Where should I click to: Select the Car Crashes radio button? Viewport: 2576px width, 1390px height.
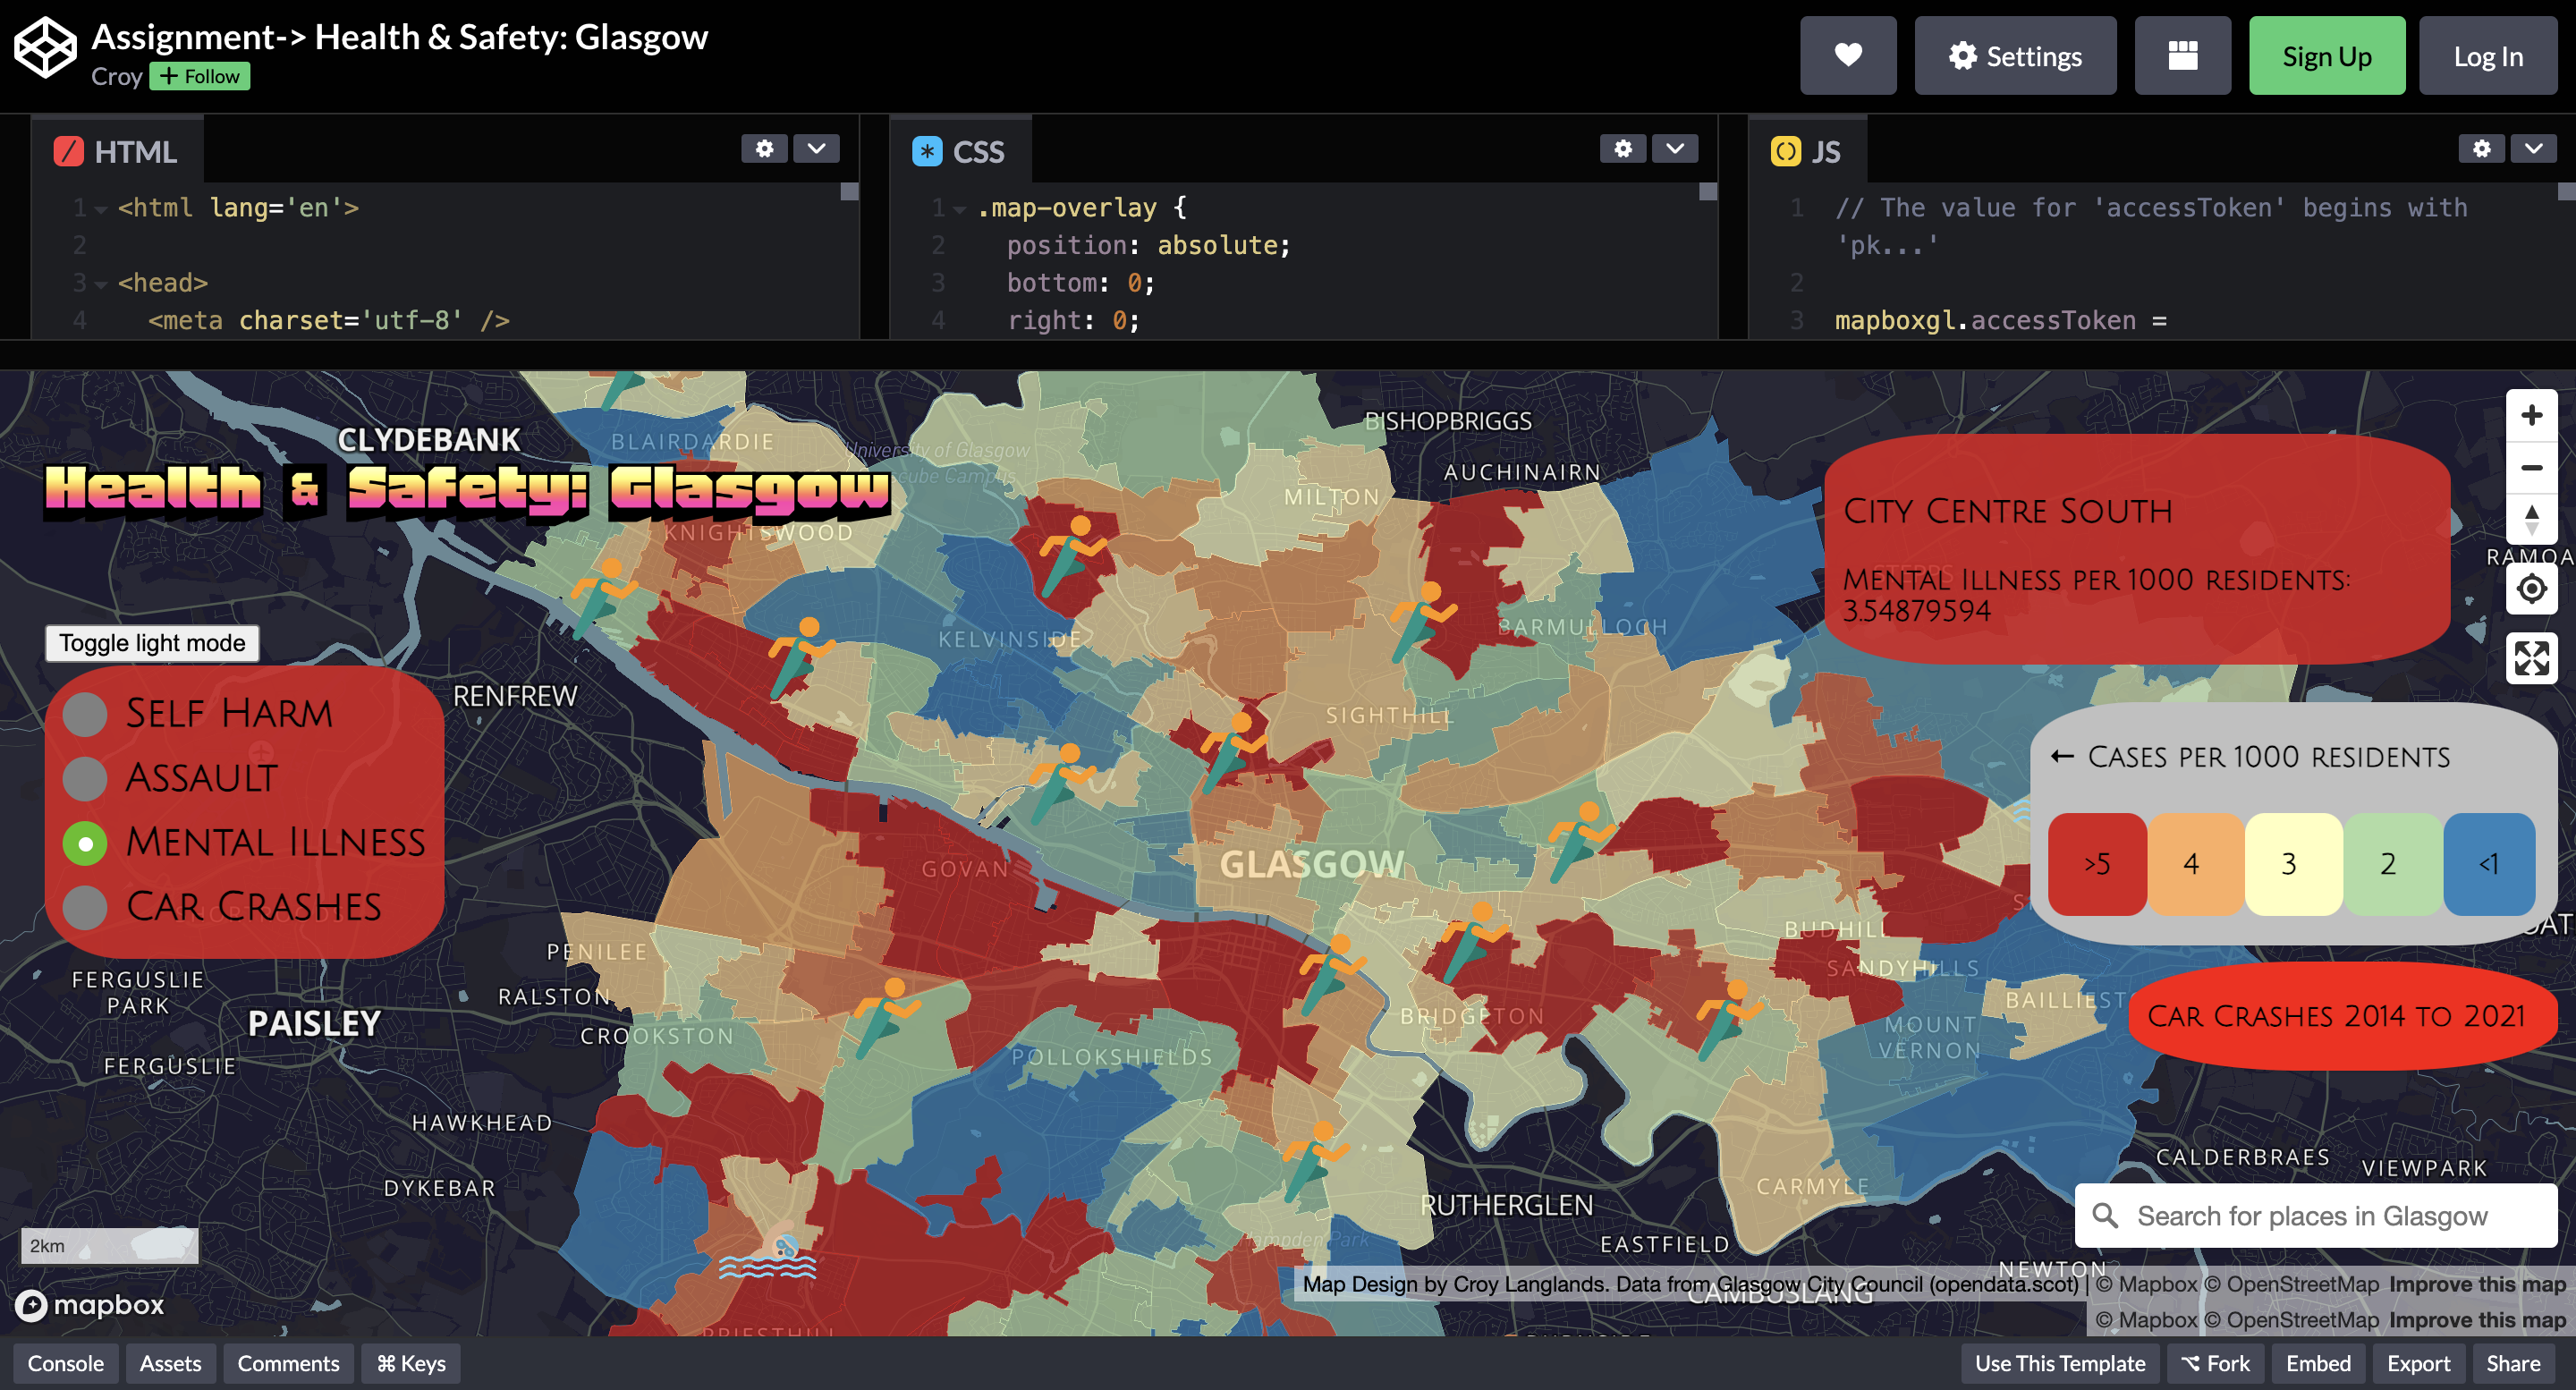point(85,907)
